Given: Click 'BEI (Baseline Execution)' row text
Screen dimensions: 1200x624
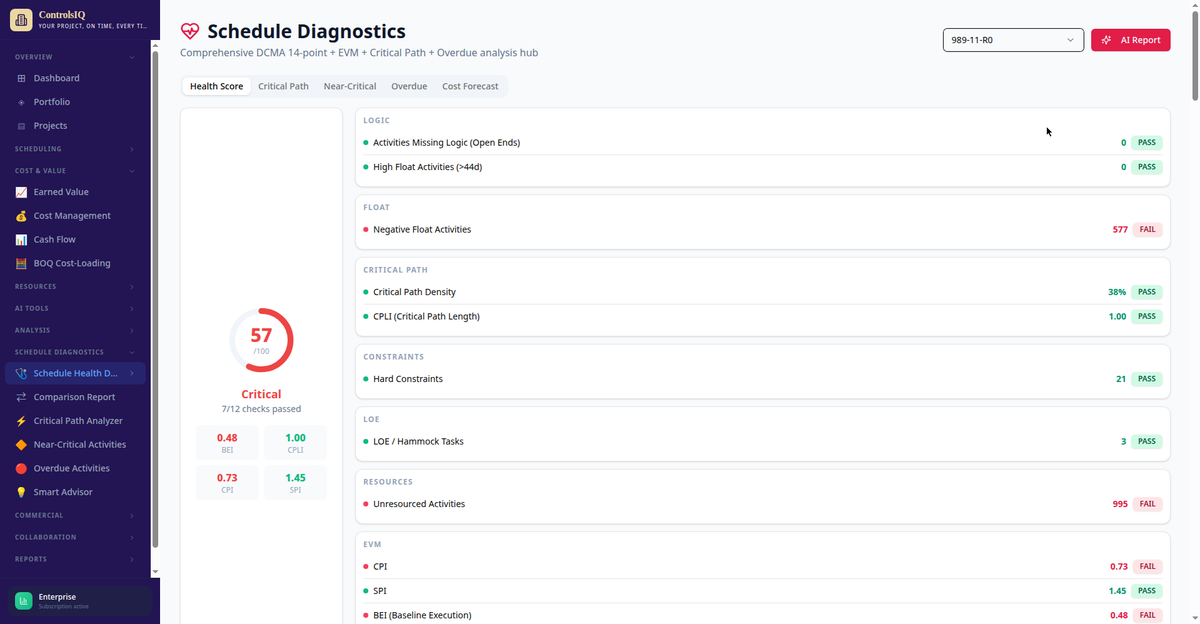Looking at the screenshot, I should click(x=422, y=615).
